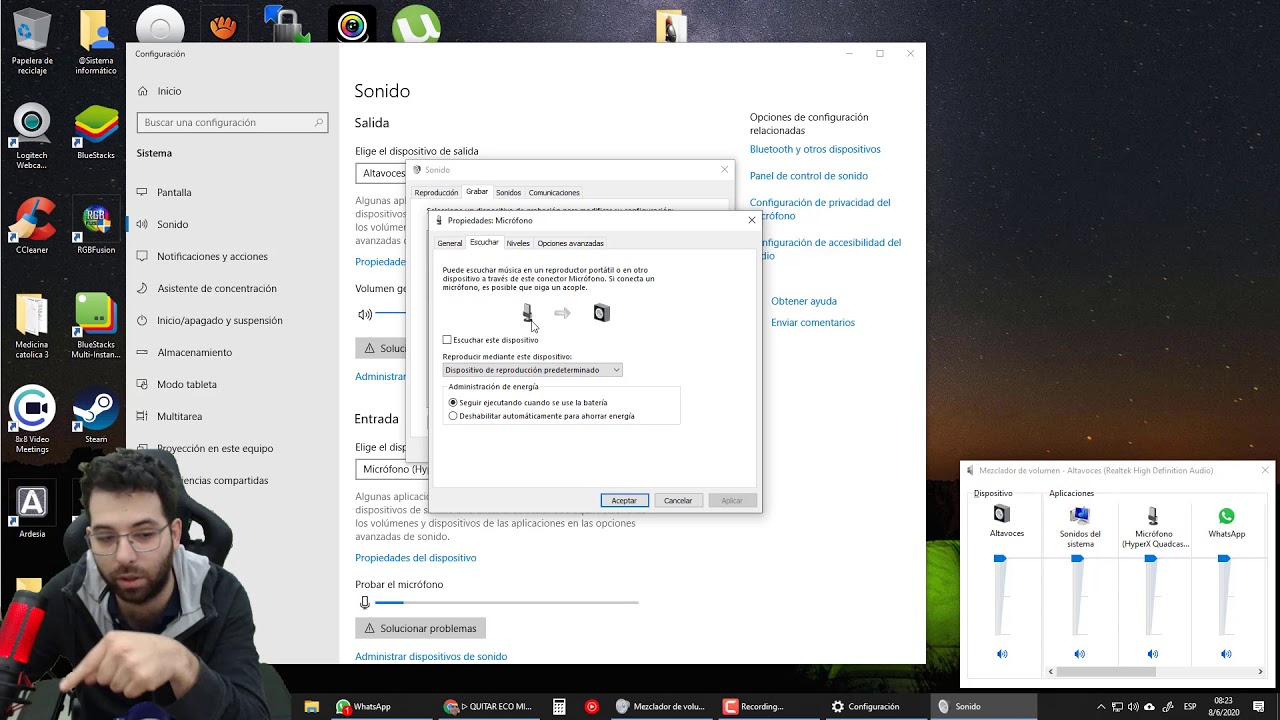The height and width of the screenshot is (720, 1280).
Task: Select Deshabilitar automáticamente para ahorrar energía
Action: tap(453, 416)
